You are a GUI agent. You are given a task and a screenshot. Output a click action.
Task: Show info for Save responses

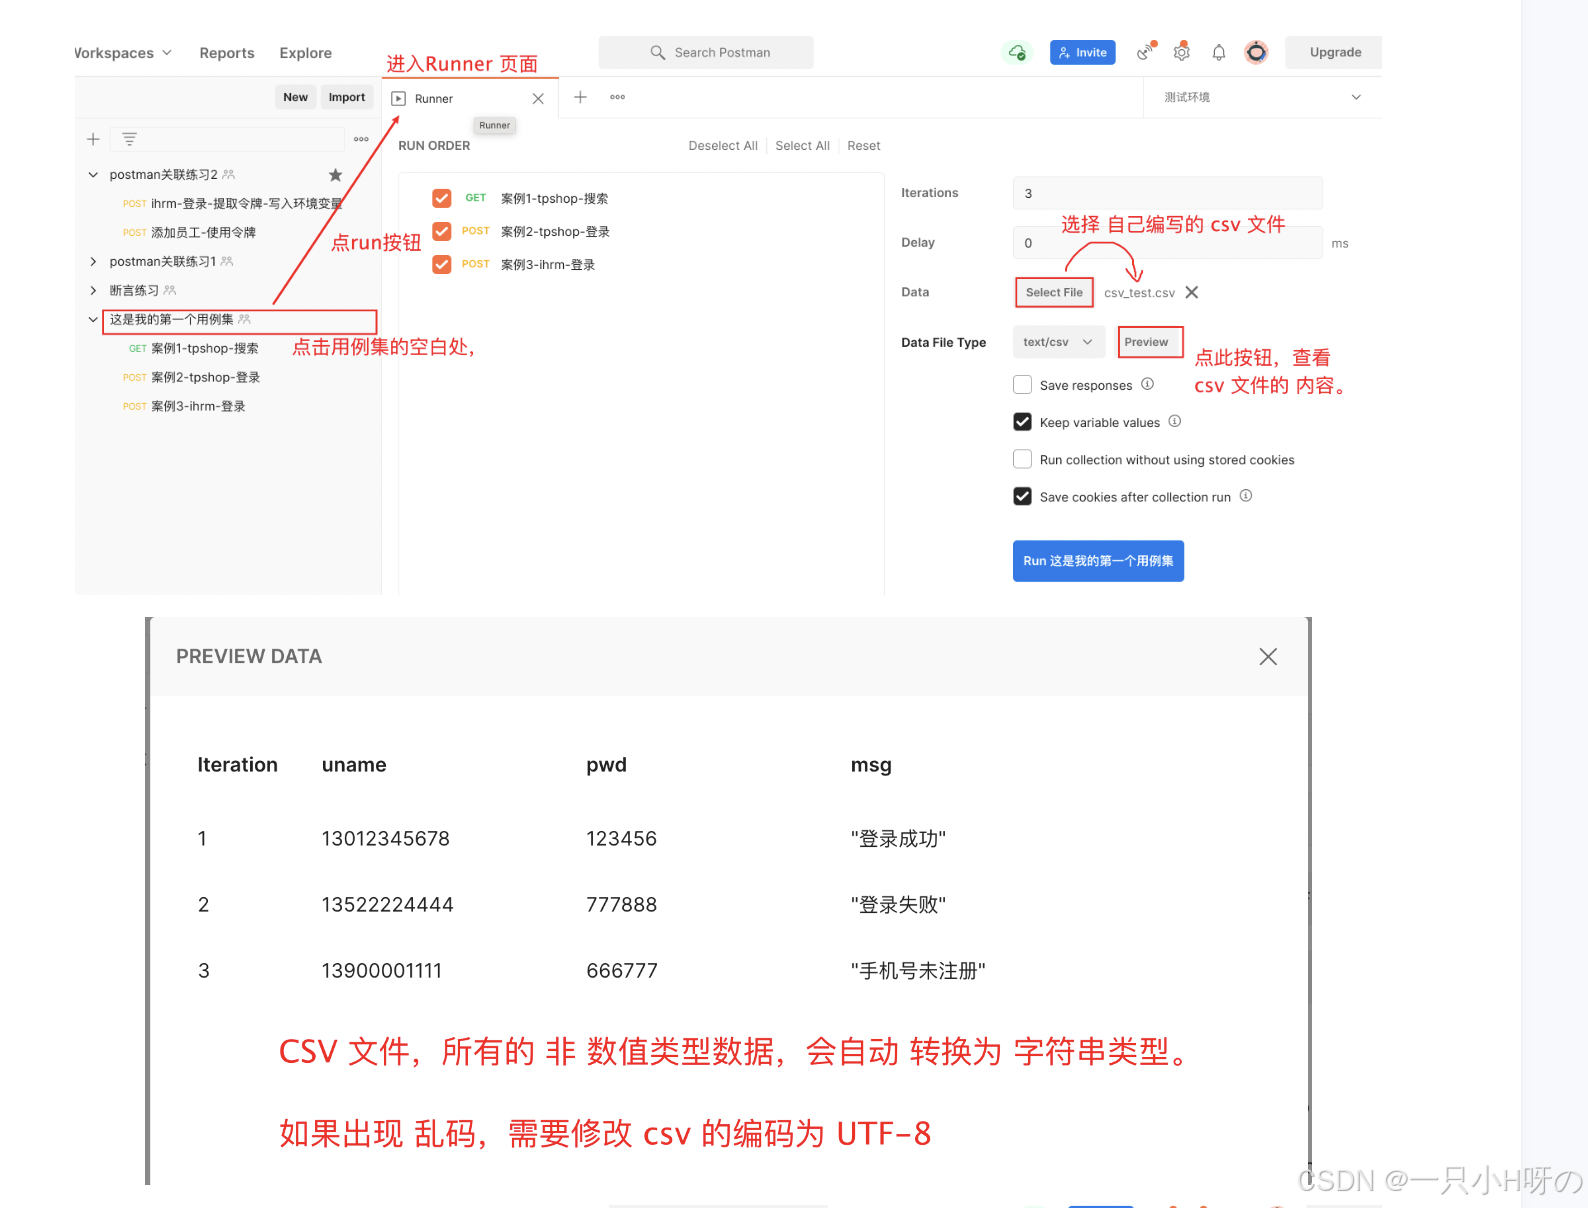tap(1148, 384)
